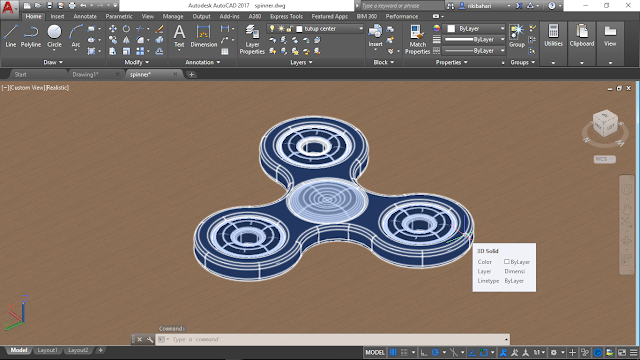Expand the Annotation panel

203,62
